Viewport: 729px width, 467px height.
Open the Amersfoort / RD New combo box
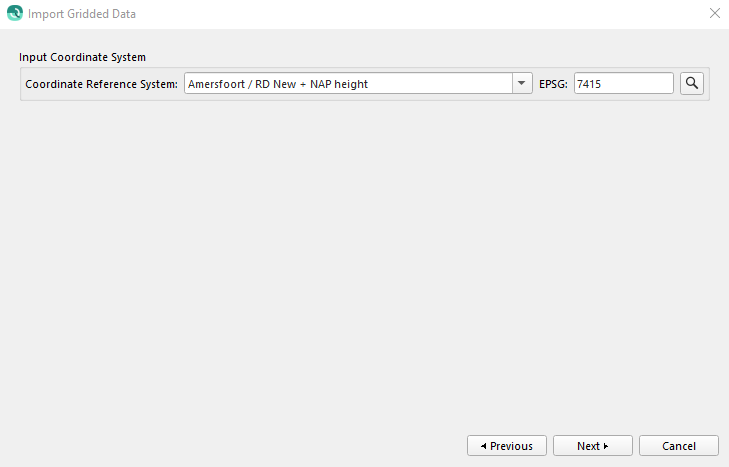(348, 84)
